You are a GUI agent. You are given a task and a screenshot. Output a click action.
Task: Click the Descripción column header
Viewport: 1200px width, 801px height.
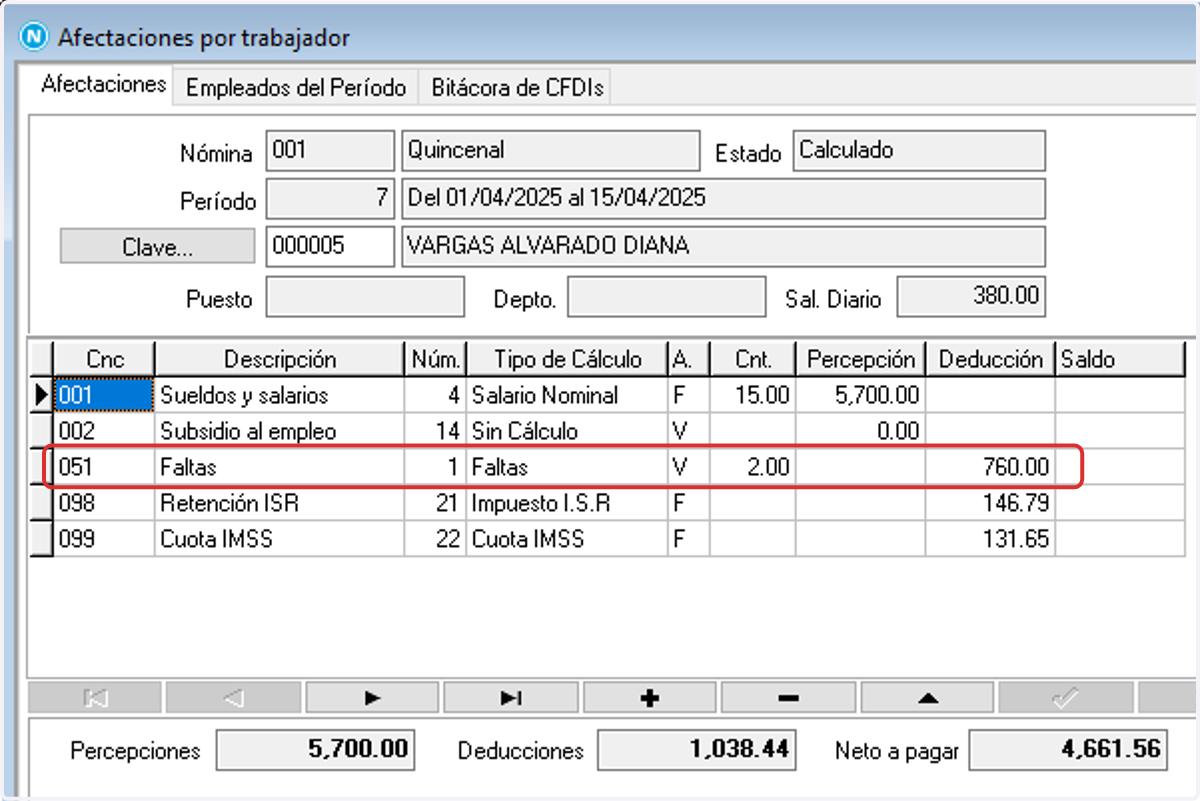point(280,359)
